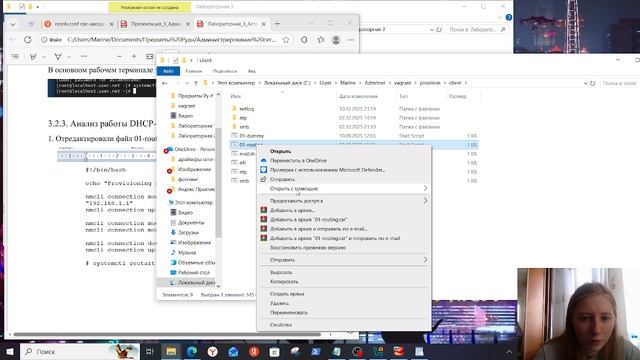The image size is (640, 360).
Task: Click the fit-to-width icon in PDF toolbar
Action: click(x=149, y=56)
